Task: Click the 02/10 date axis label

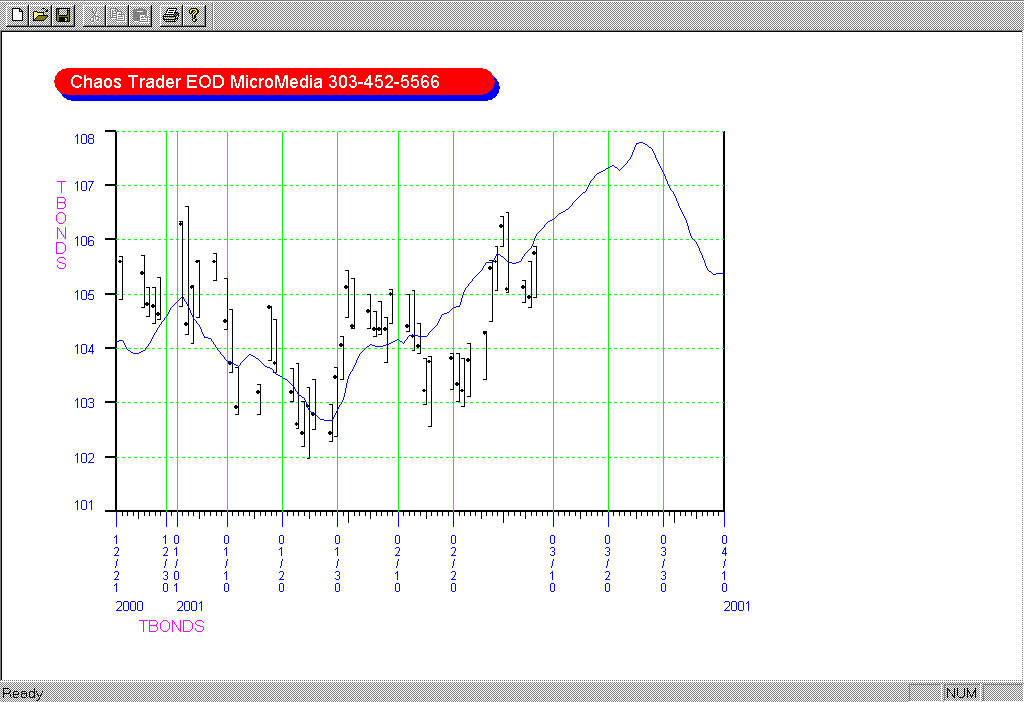Action: coord(398,564)
